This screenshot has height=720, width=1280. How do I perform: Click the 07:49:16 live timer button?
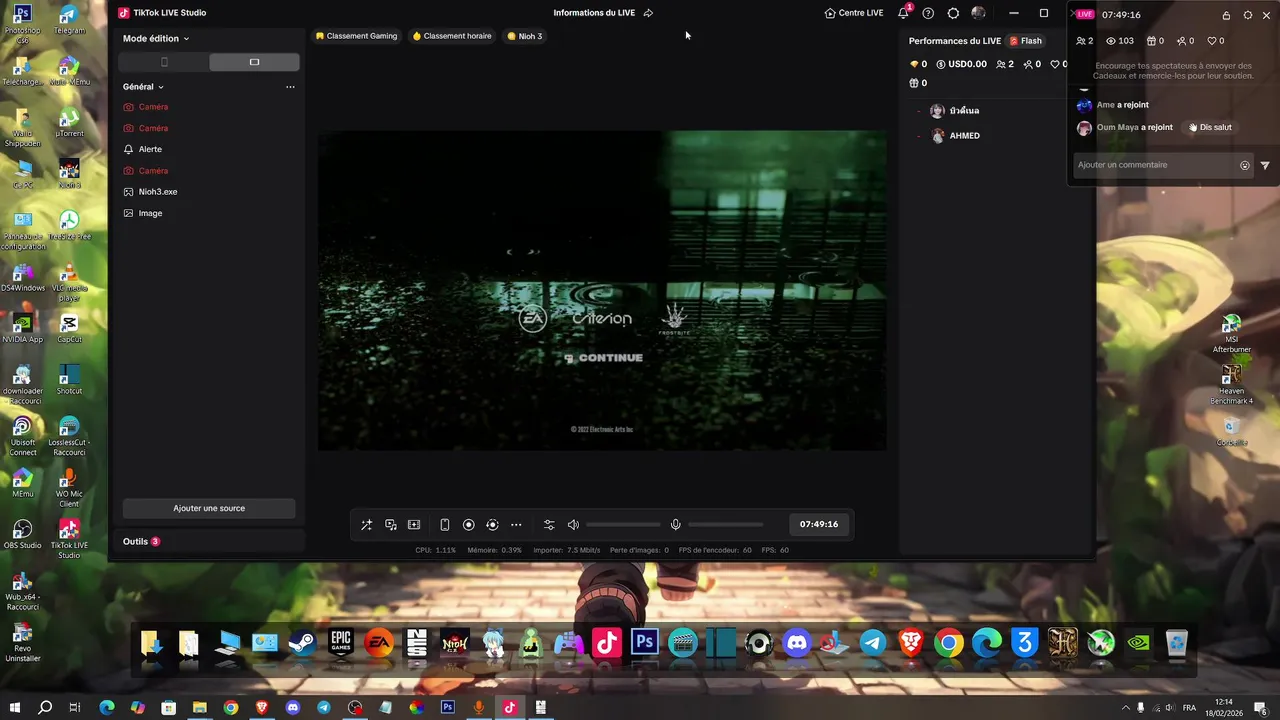coord(819,524)
